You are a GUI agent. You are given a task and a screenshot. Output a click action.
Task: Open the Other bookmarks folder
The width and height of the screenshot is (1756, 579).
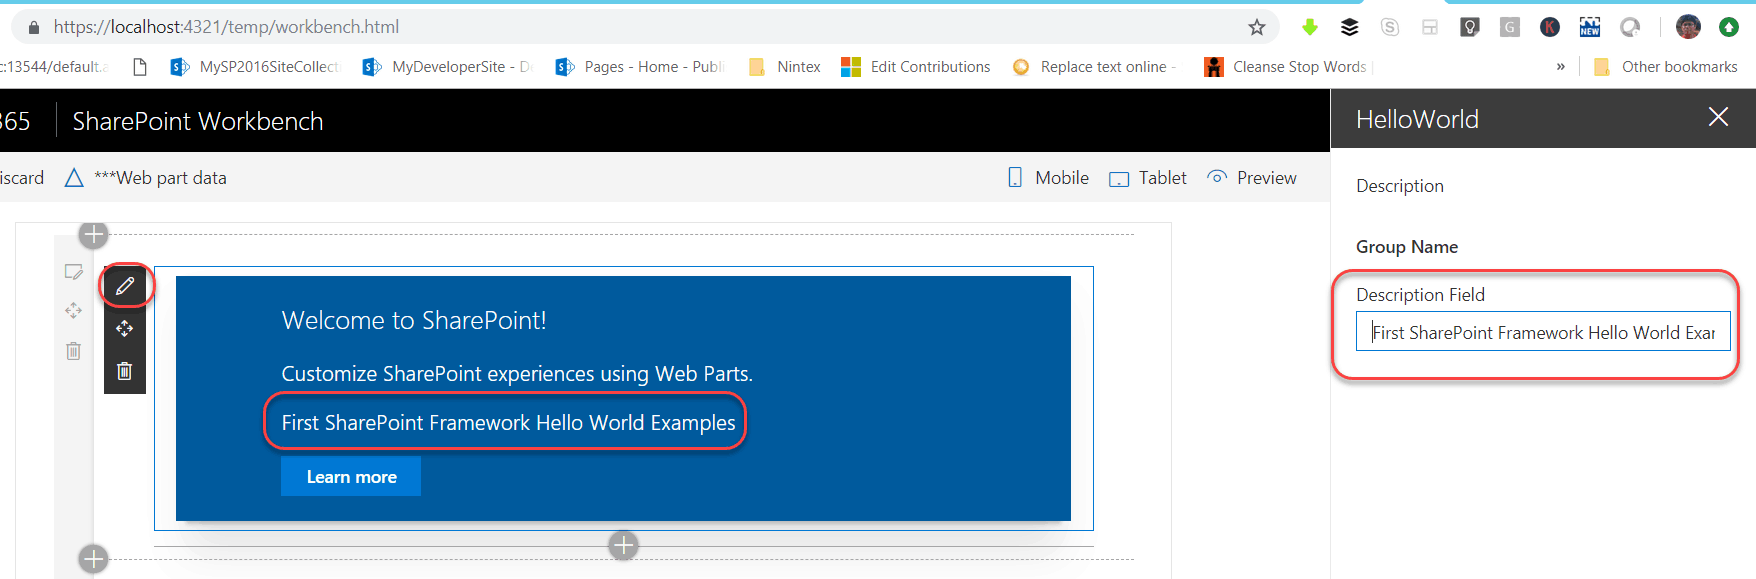click(x=1666, y=67)
